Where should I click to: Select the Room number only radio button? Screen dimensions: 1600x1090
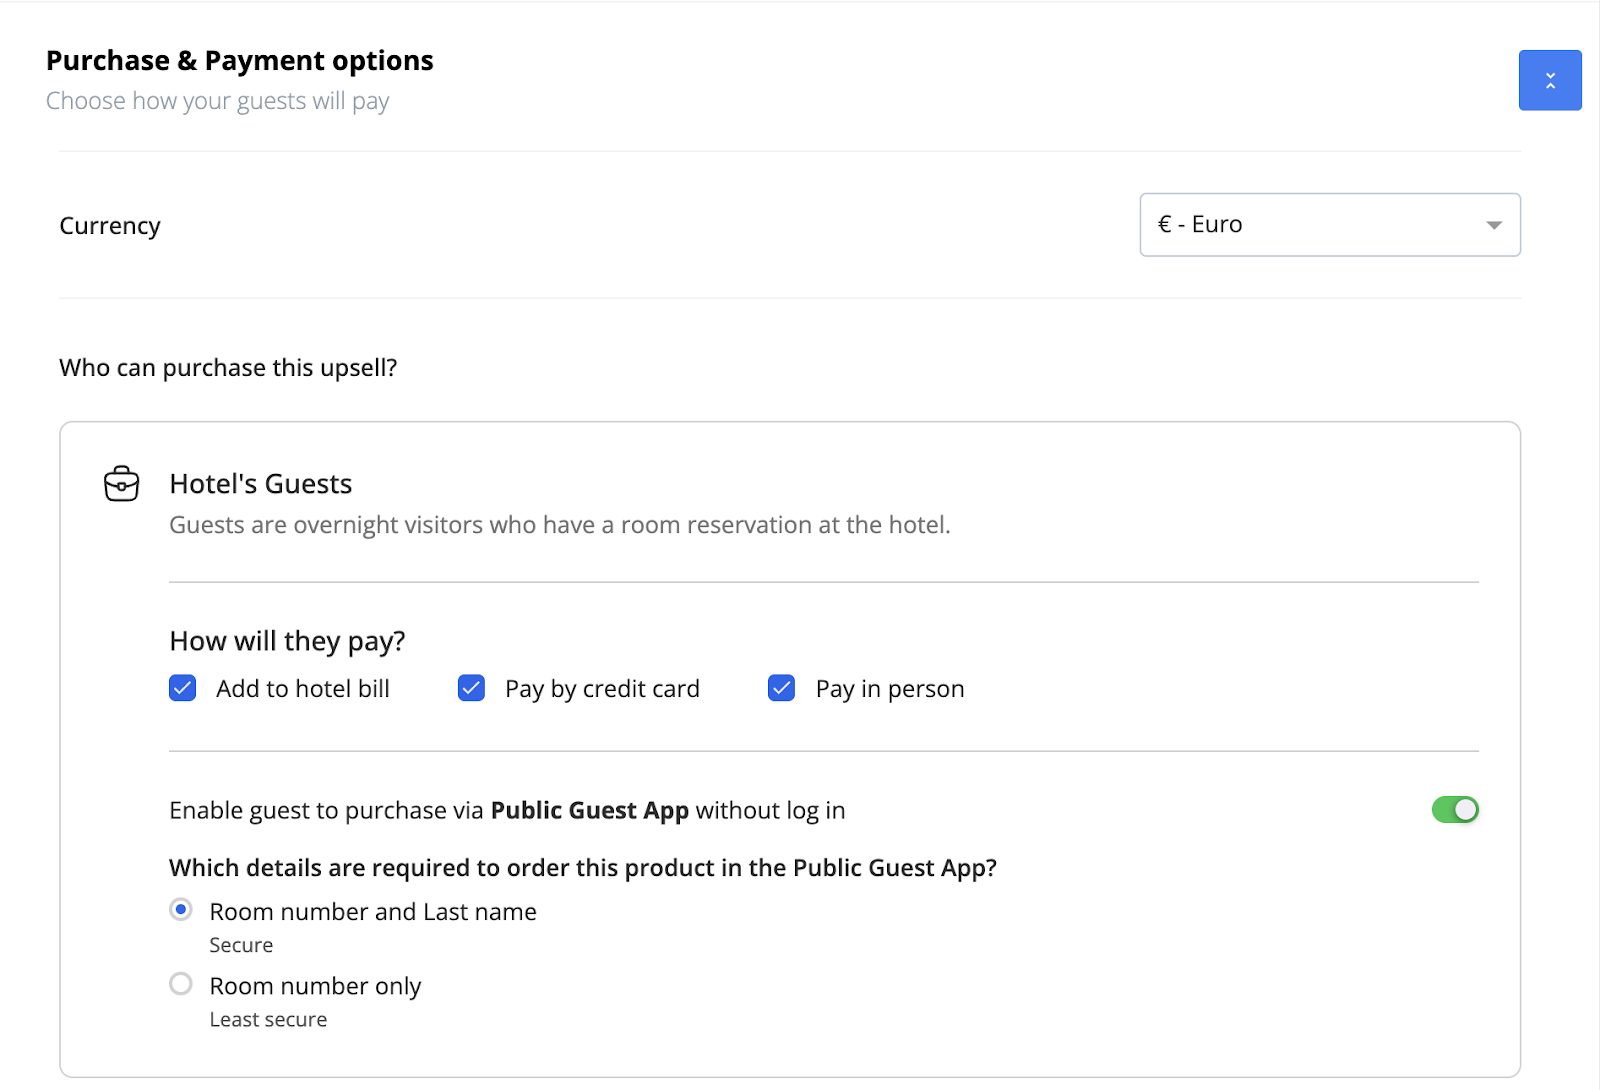point(181,984)
